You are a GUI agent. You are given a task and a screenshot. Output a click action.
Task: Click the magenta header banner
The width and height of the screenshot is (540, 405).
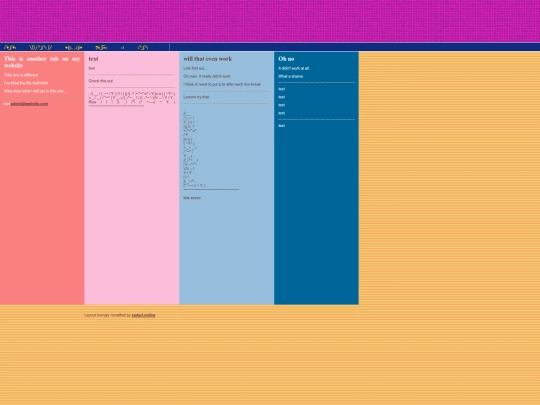[270, 21]
